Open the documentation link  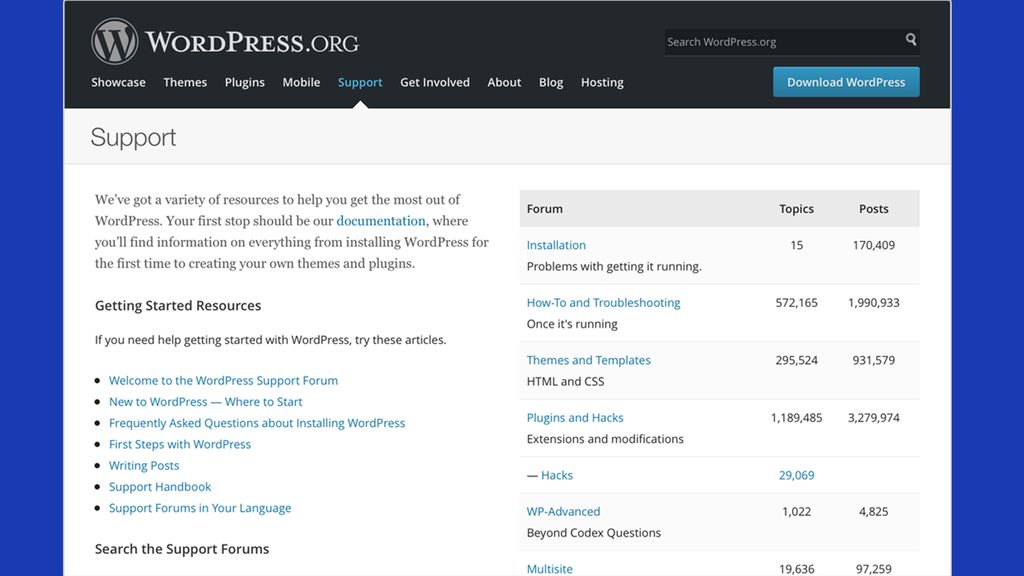(x=381, y=220)
